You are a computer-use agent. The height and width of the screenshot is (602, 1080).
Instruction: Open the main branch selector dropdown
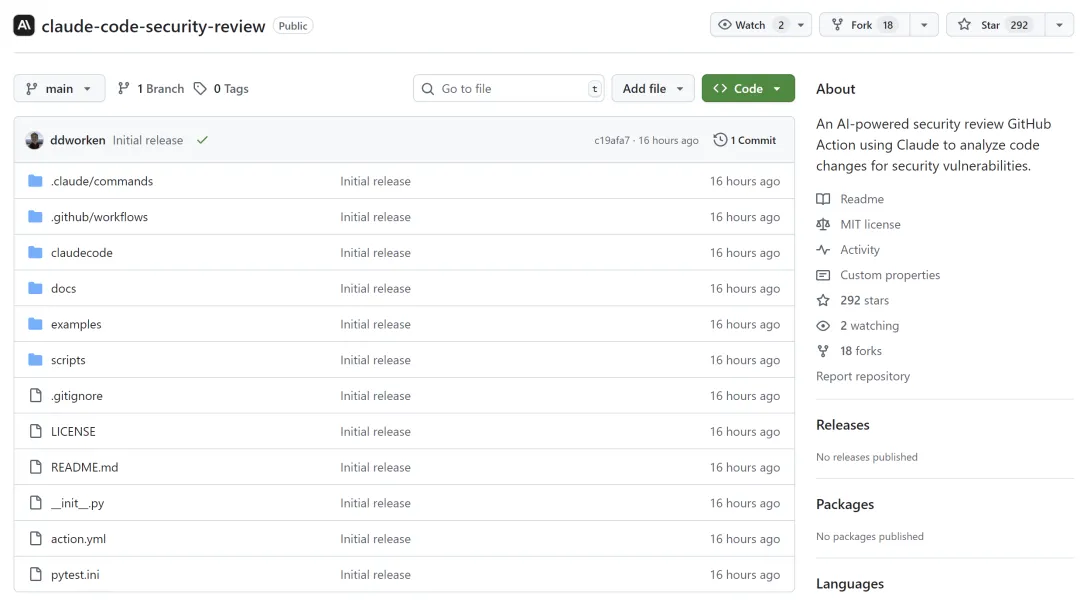[59, 88]
